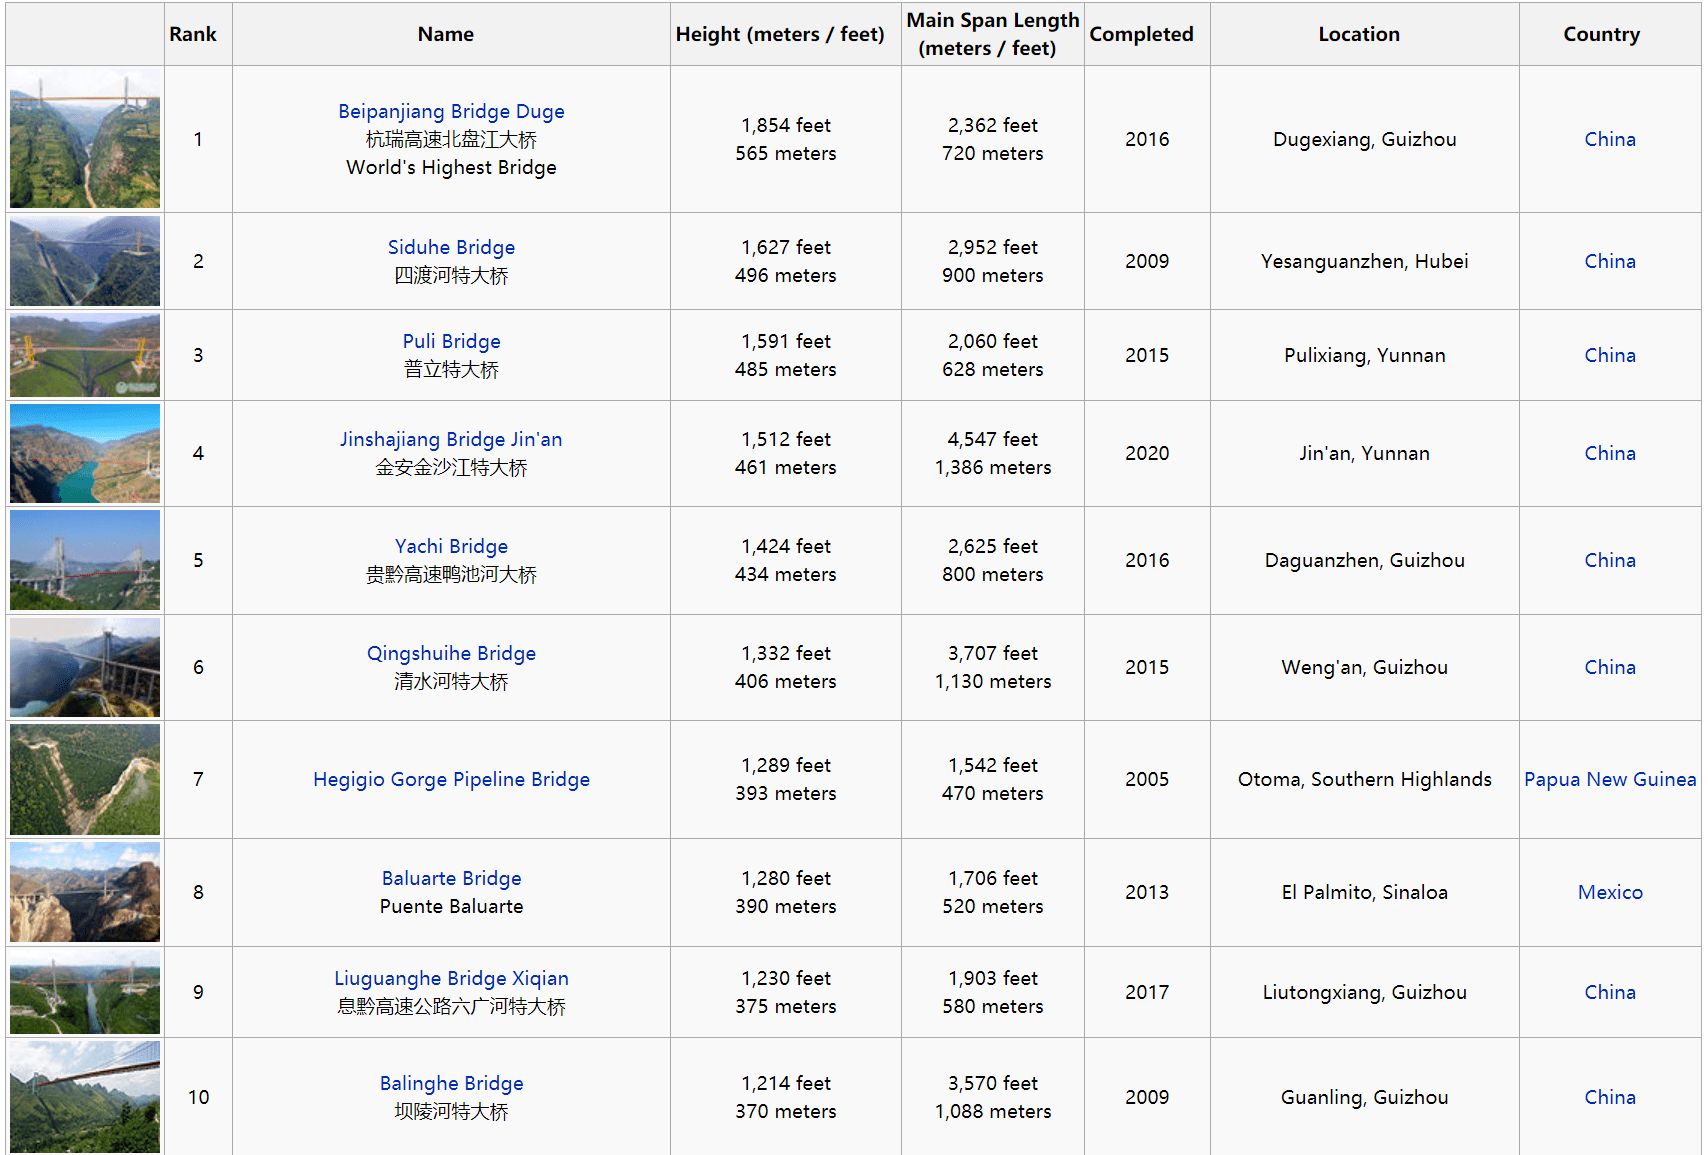Screen dimensions: 1708x1155
Task: Click the 1,214 feet height value
Action: pyautogui.click(x=786, y=1083)
